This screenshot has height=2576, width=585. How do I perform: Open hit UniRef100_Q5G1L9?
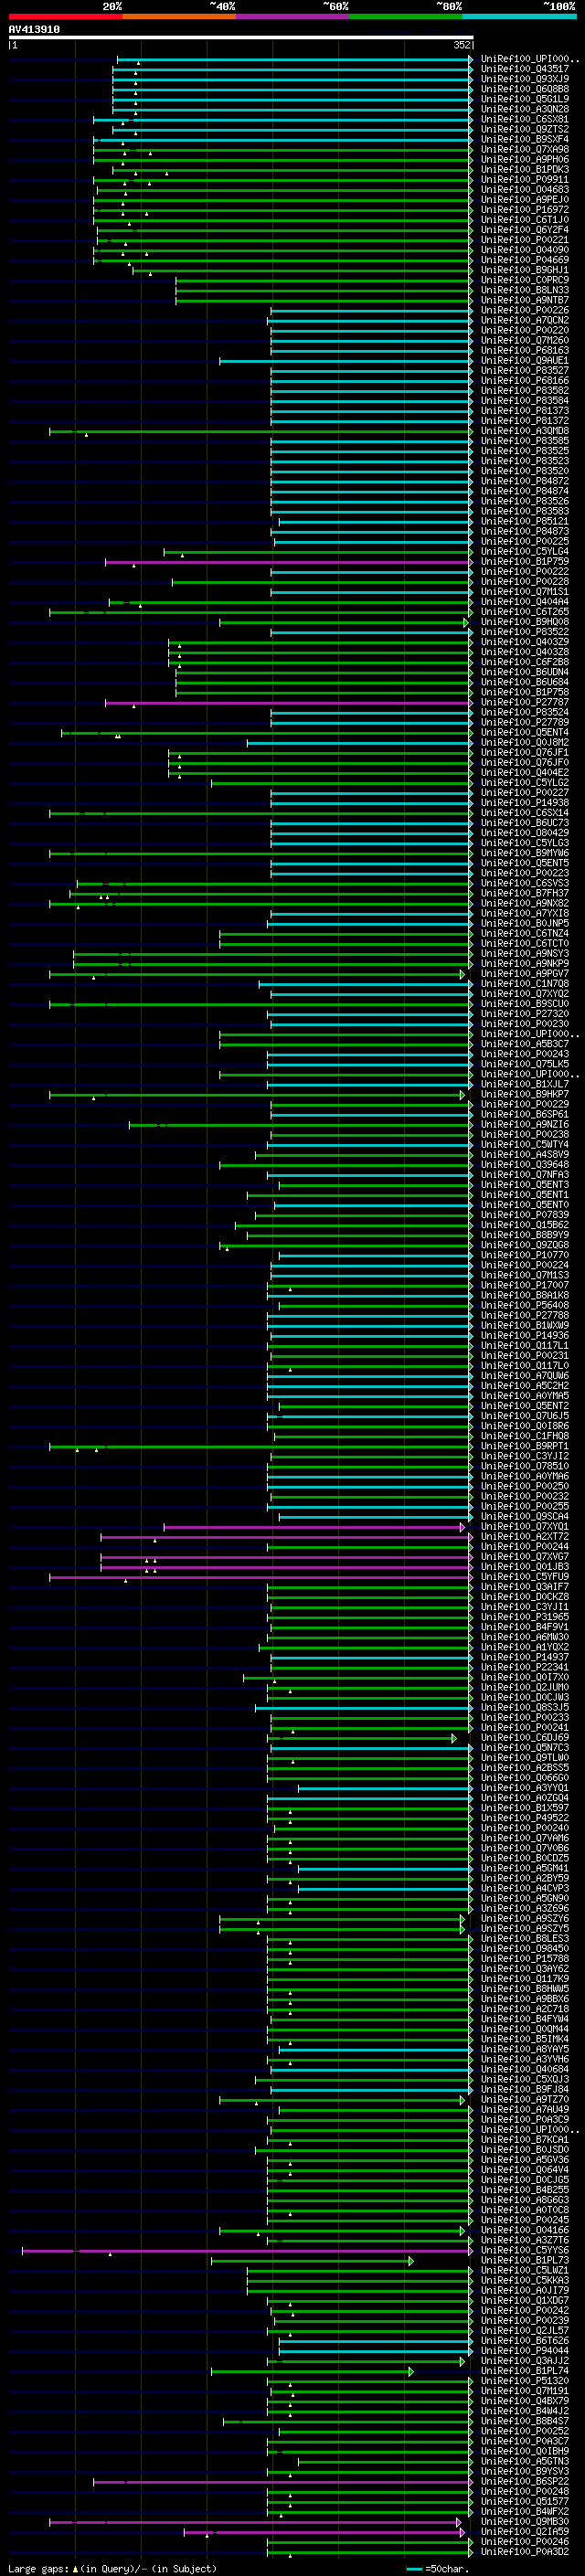coord(524,99)
